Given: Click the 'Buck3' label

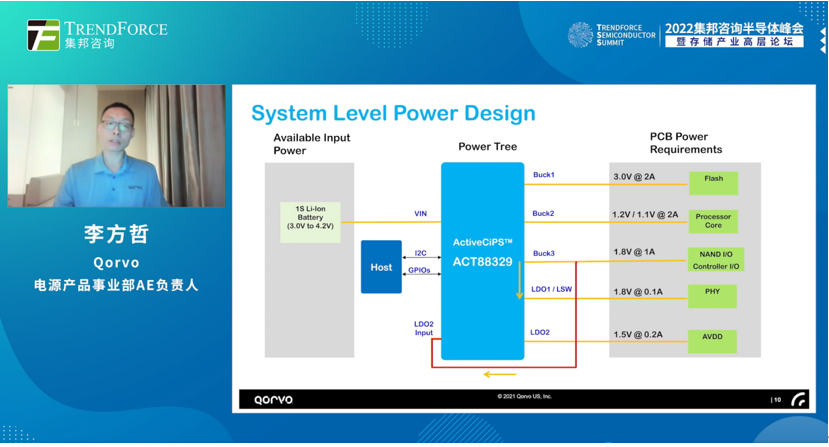Looking at the screenshot, I should click(544, 253).
